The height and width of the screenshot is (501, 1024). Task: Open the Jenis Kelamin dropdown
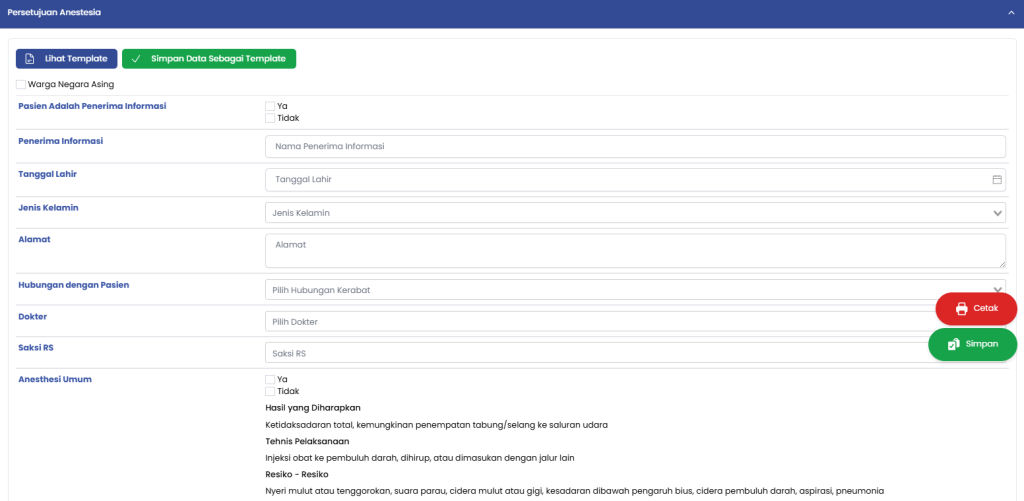pyautogui.click(x=635, y=213)
